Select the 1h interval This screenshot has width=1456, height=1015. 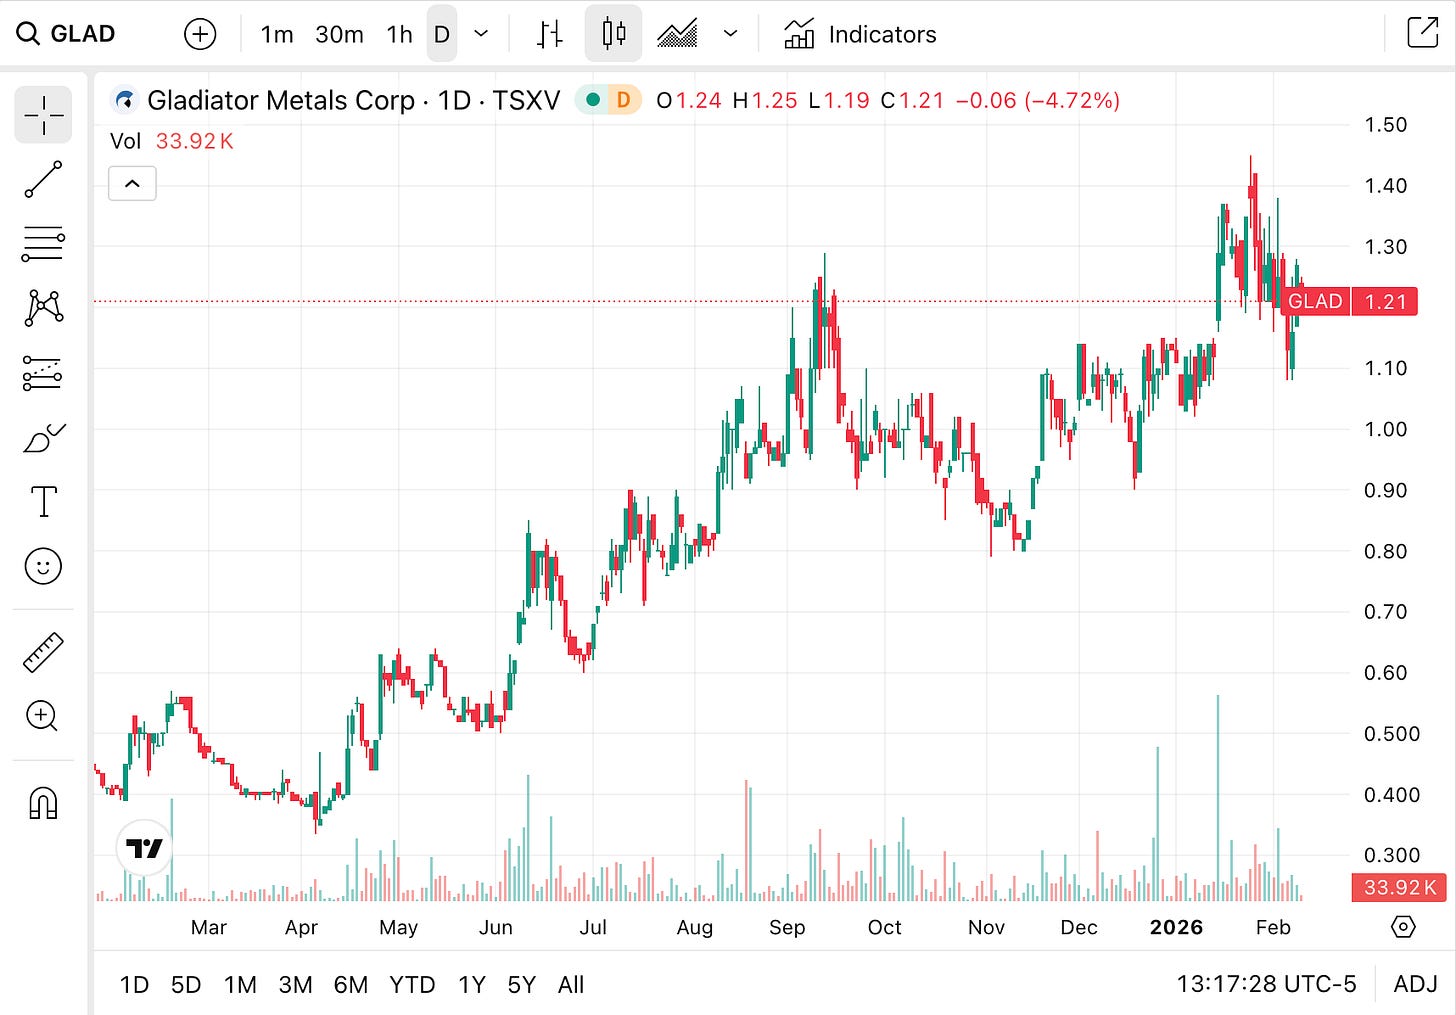point(399,34)
